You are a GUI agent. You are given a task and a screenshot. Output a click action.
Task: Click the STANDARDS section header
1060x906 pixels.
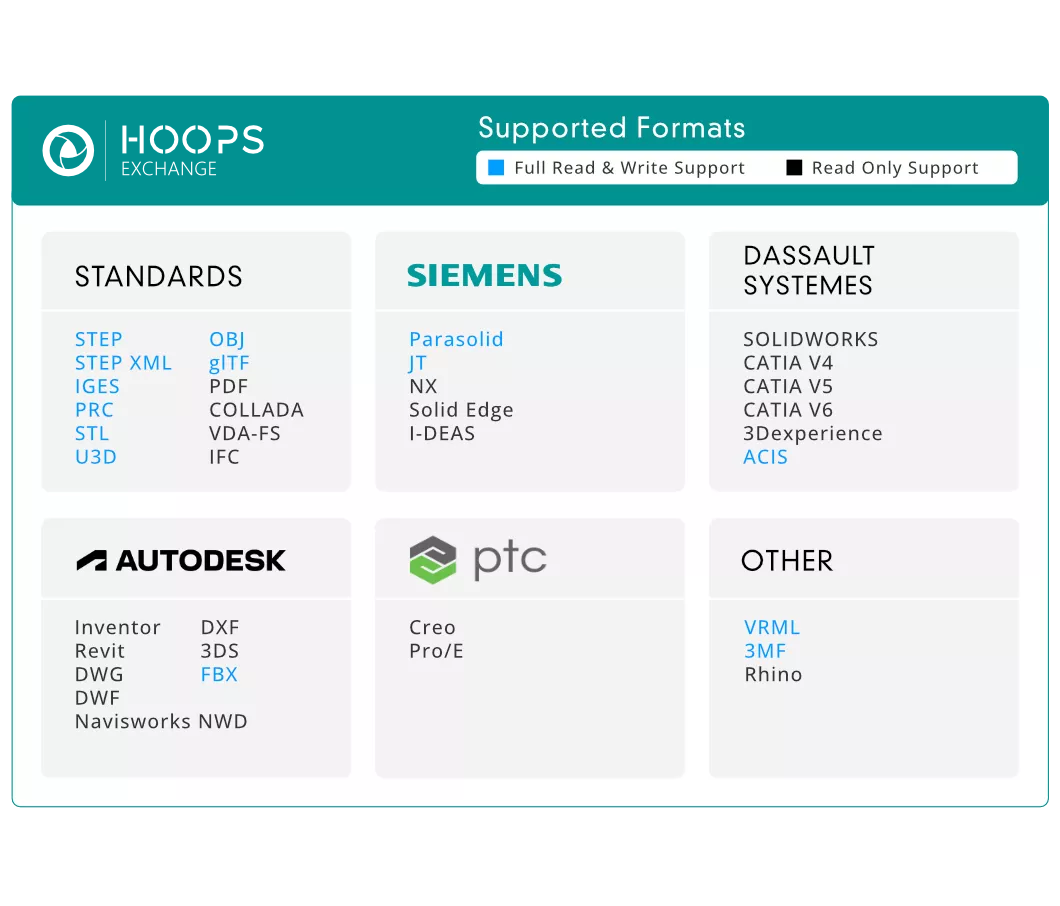tap(159, 277)
